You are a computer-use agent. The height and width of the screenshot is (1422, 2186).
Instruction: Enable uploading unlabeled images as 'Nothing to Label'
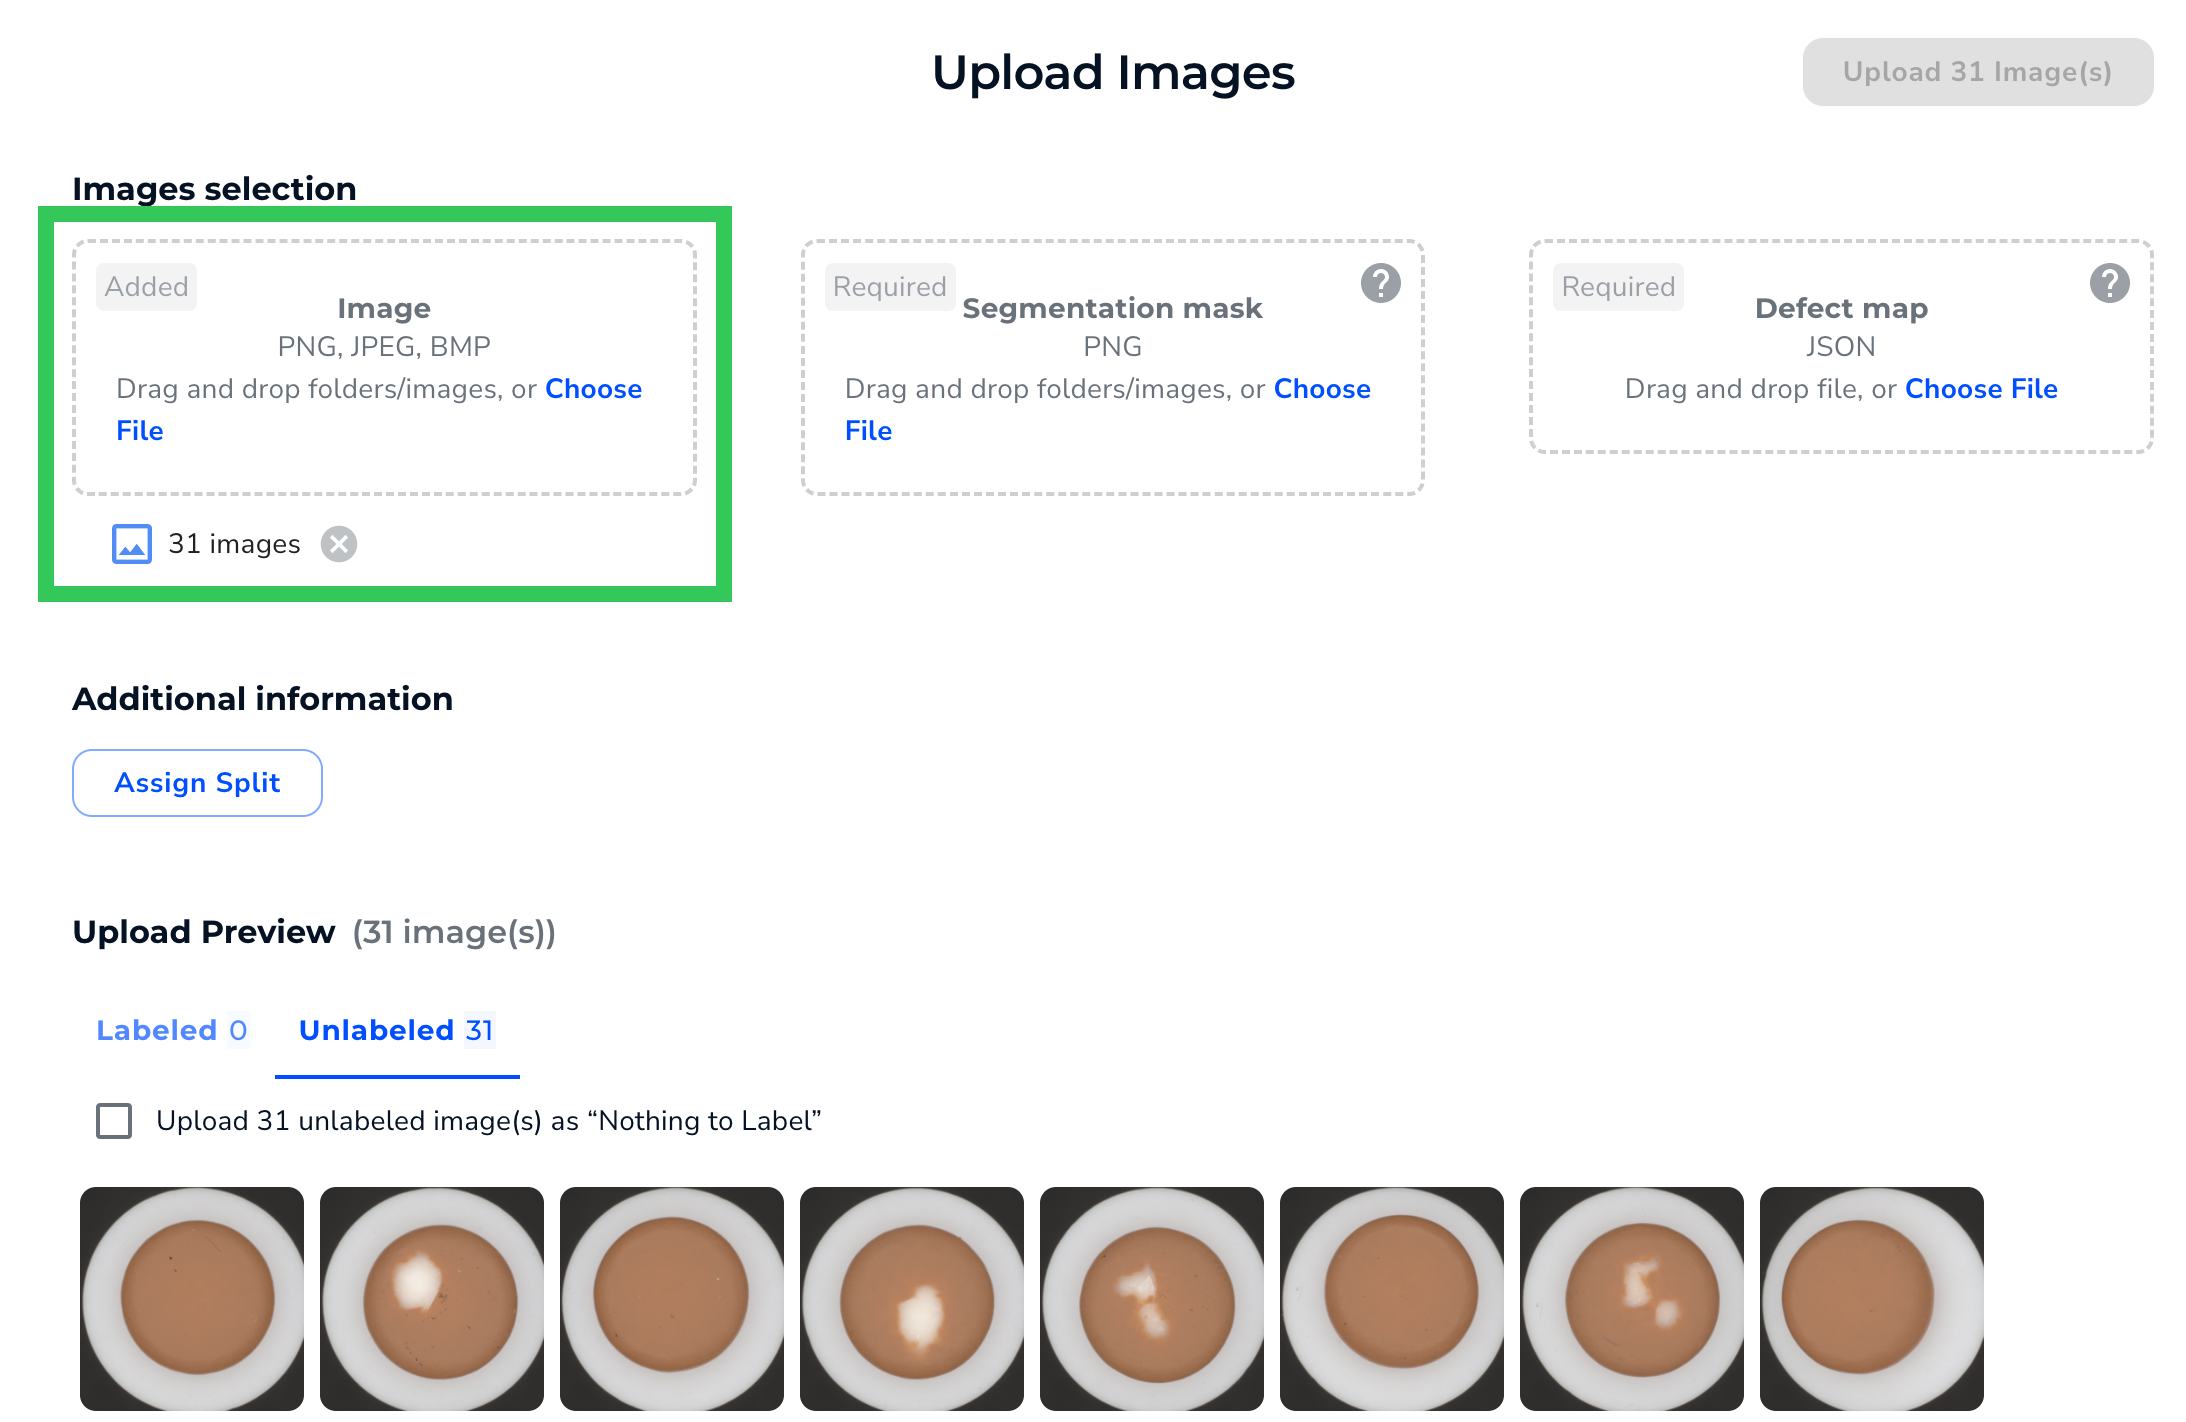click(113, 1121)
